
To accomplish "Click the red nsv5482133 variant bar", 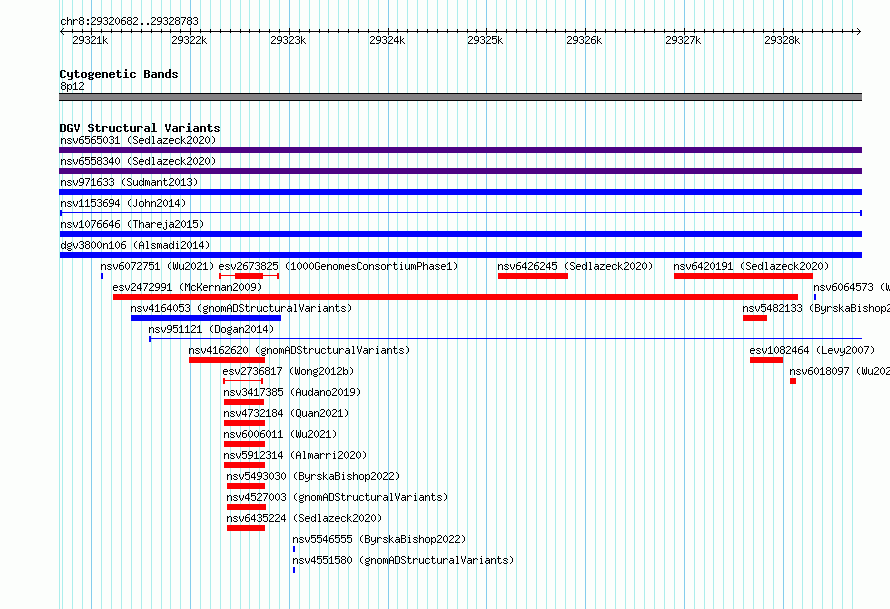I will coord(755,318).
